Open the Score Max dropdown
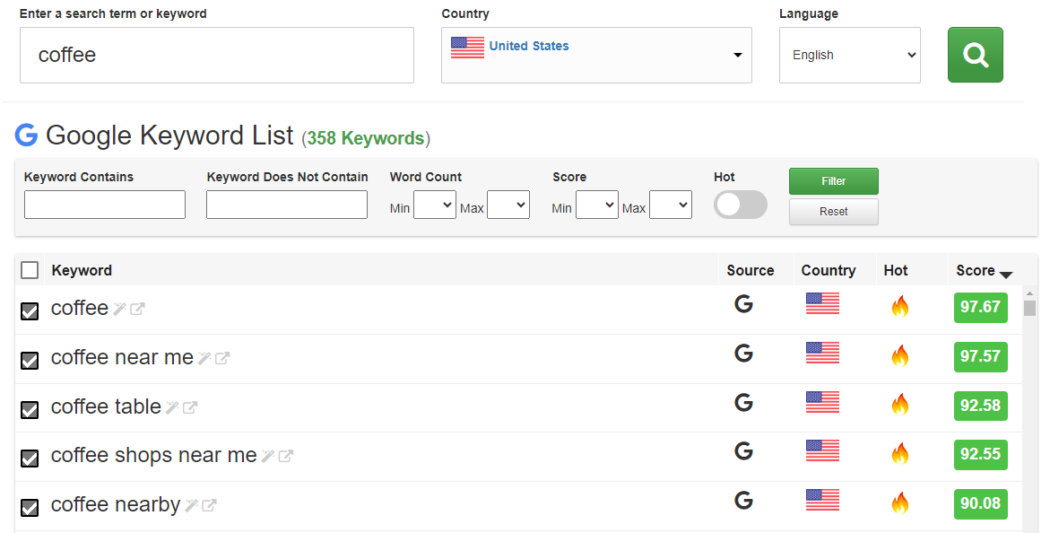 (670, 205)
